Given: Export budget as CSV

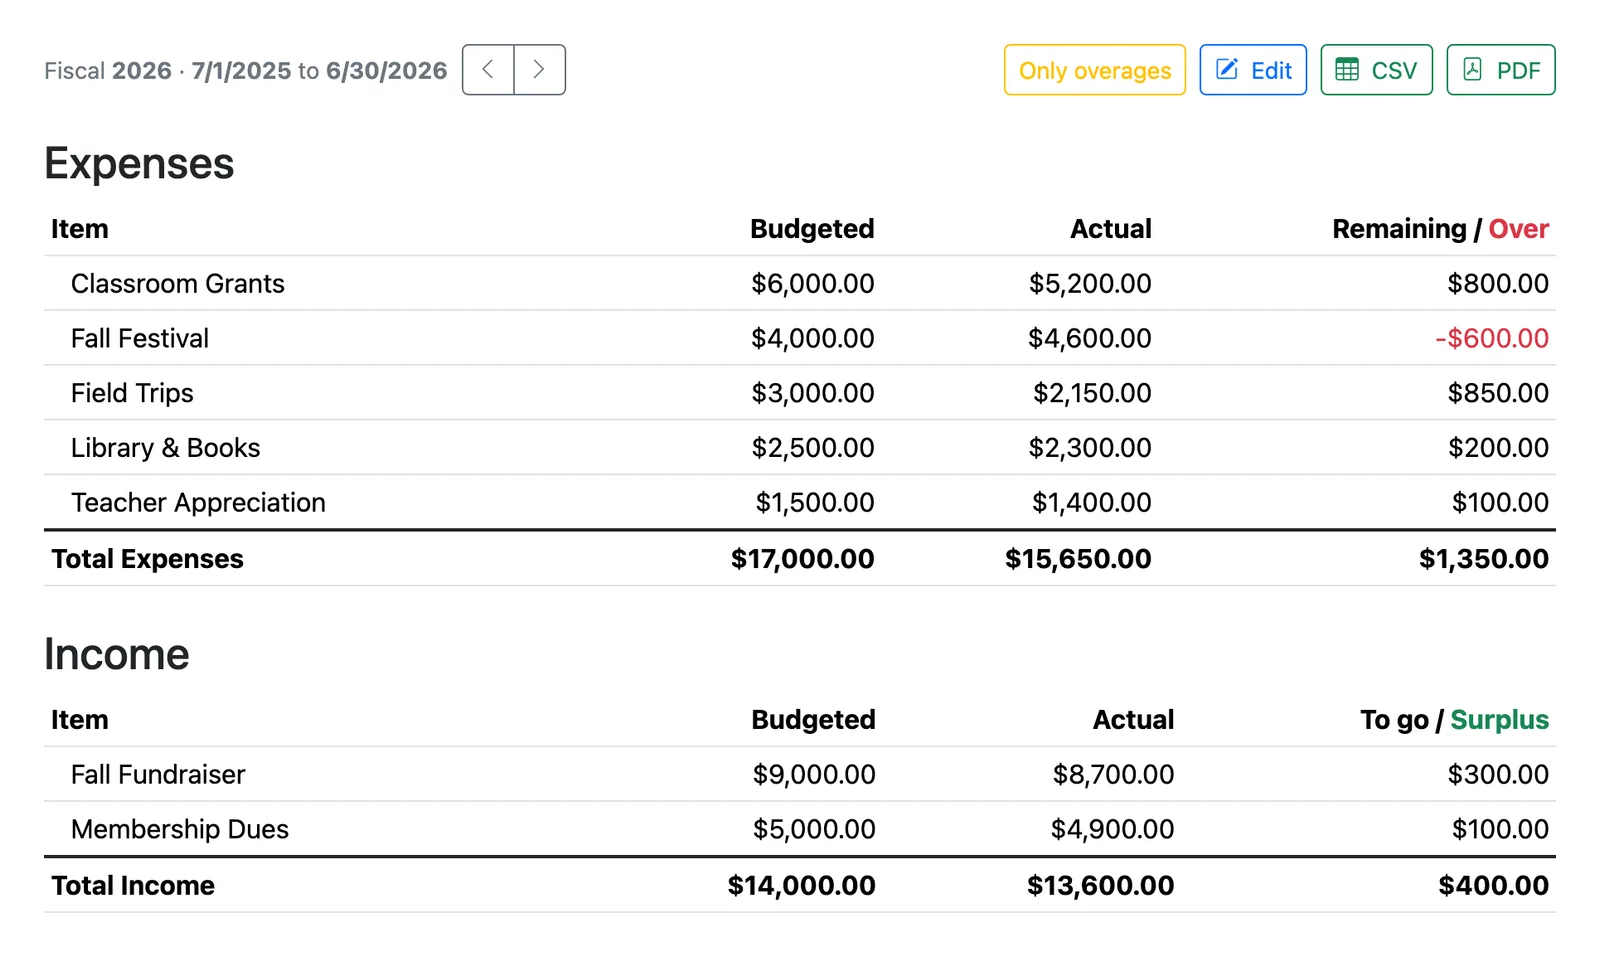Looking at the screenshot, I should [1377, 70].
